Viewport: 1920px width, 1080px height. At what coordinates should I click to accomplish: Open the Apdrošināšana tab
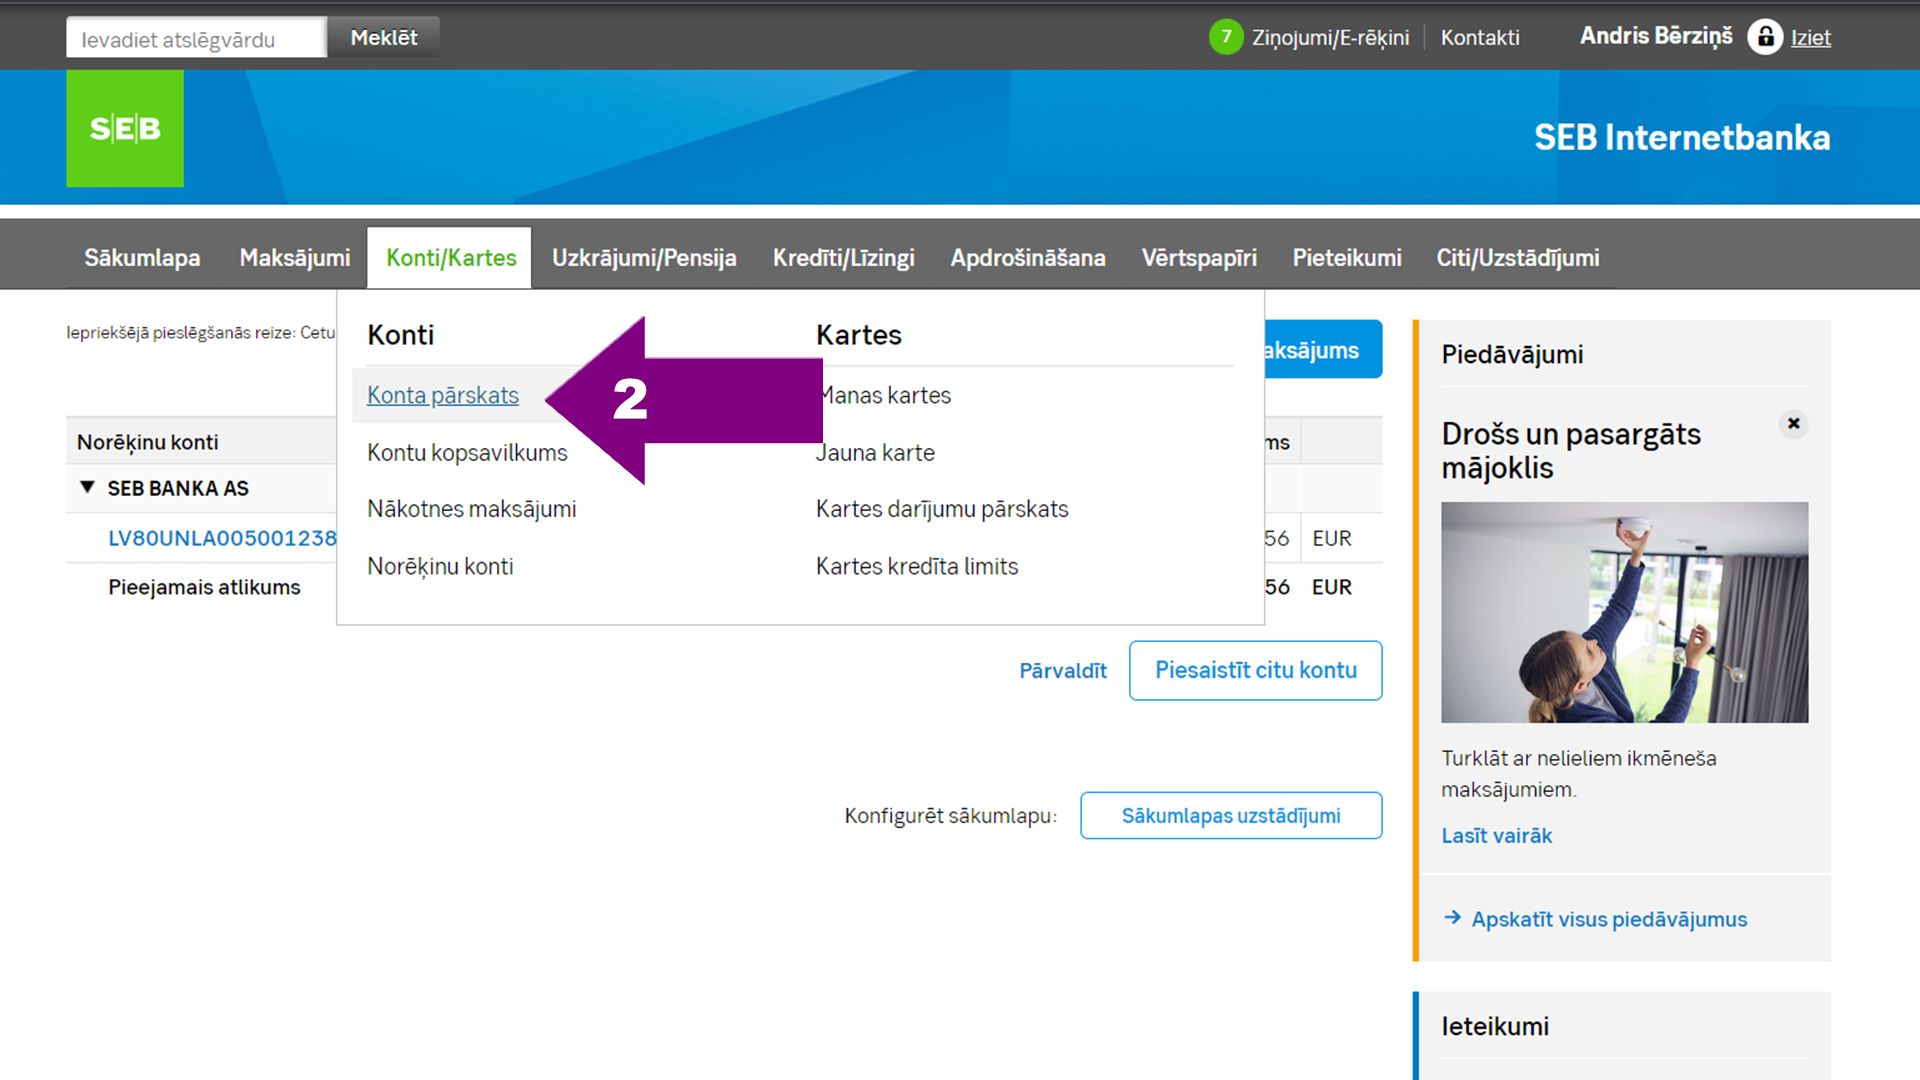pos(1028,258)
